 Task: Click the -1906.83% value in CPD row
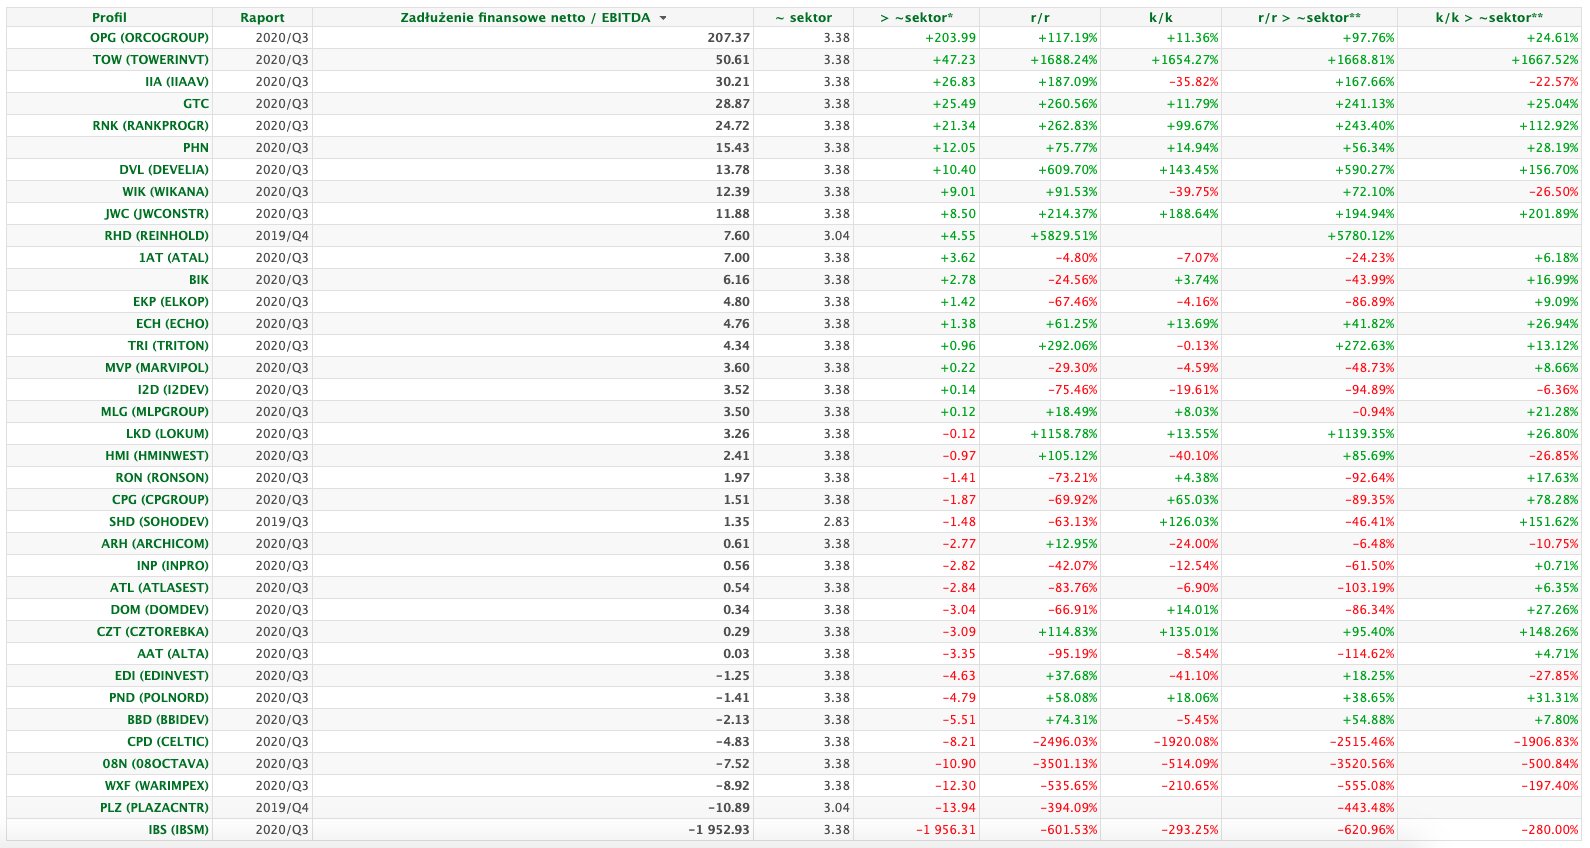click(1545, 741)
